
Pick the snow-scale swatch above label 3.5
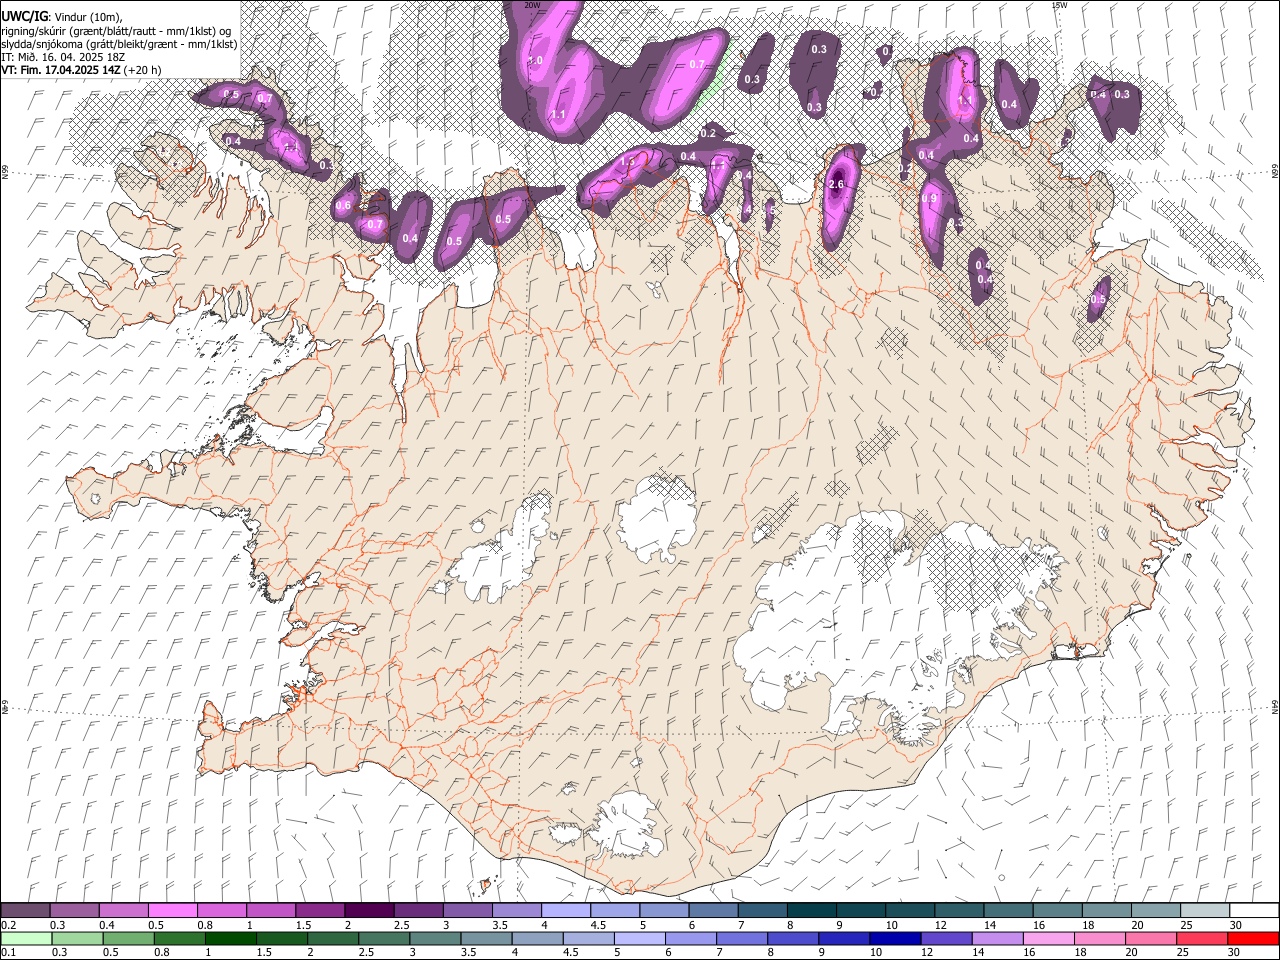[x=517, y=910]
